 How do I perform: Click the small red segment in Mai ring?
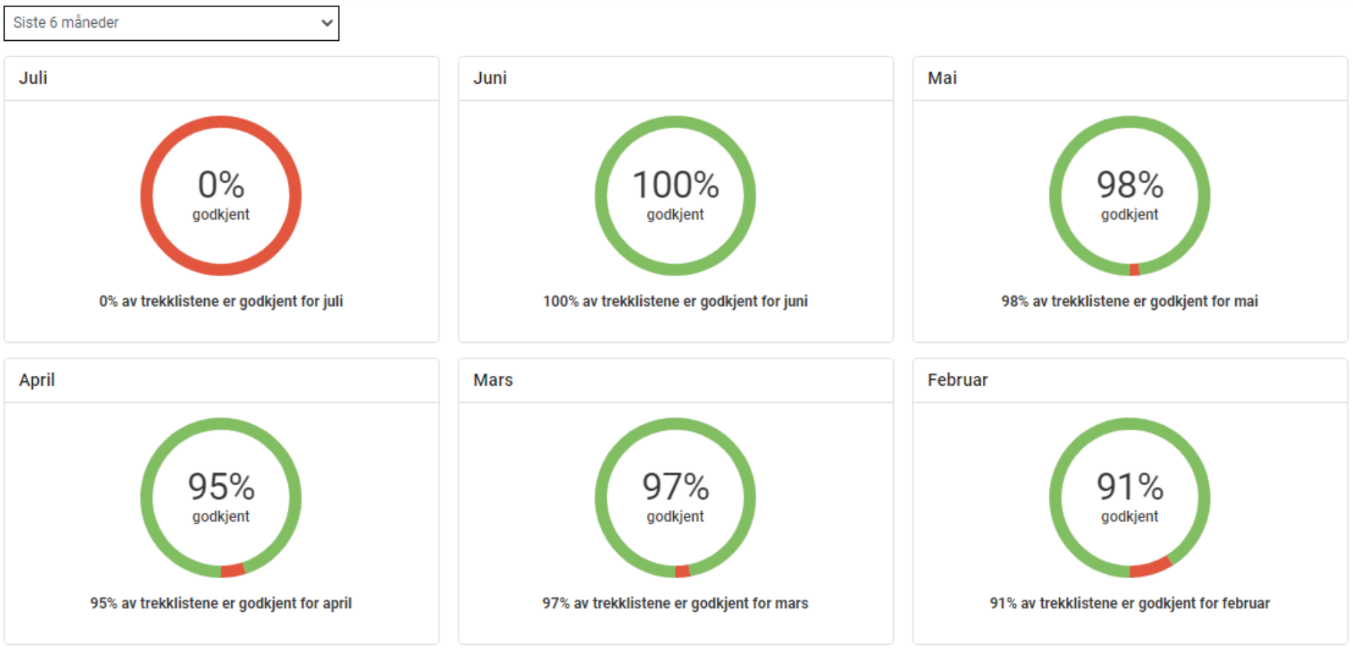(1134, 270)
